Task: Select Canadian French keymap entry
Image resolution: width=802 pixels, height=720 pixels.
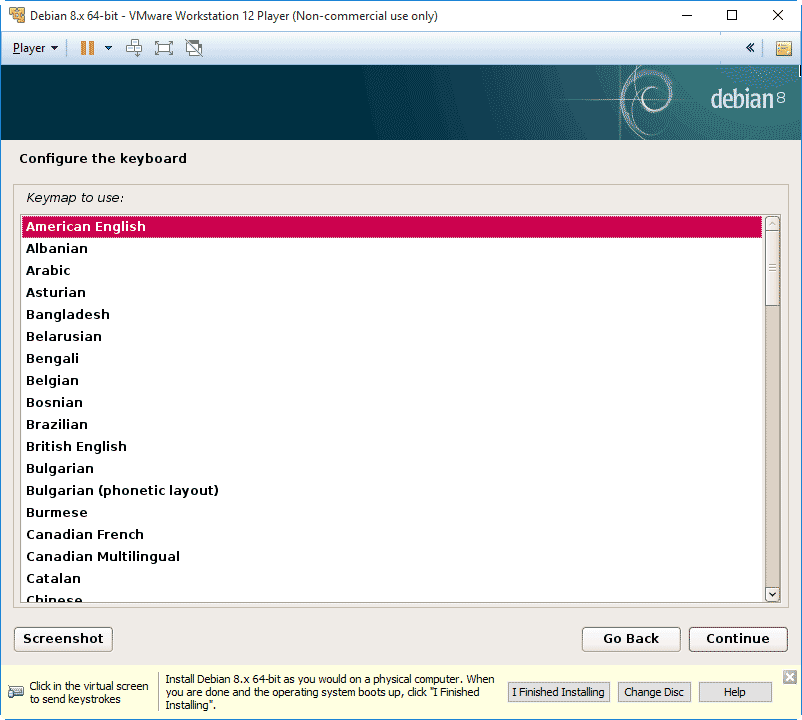Action: coord(85,535)
